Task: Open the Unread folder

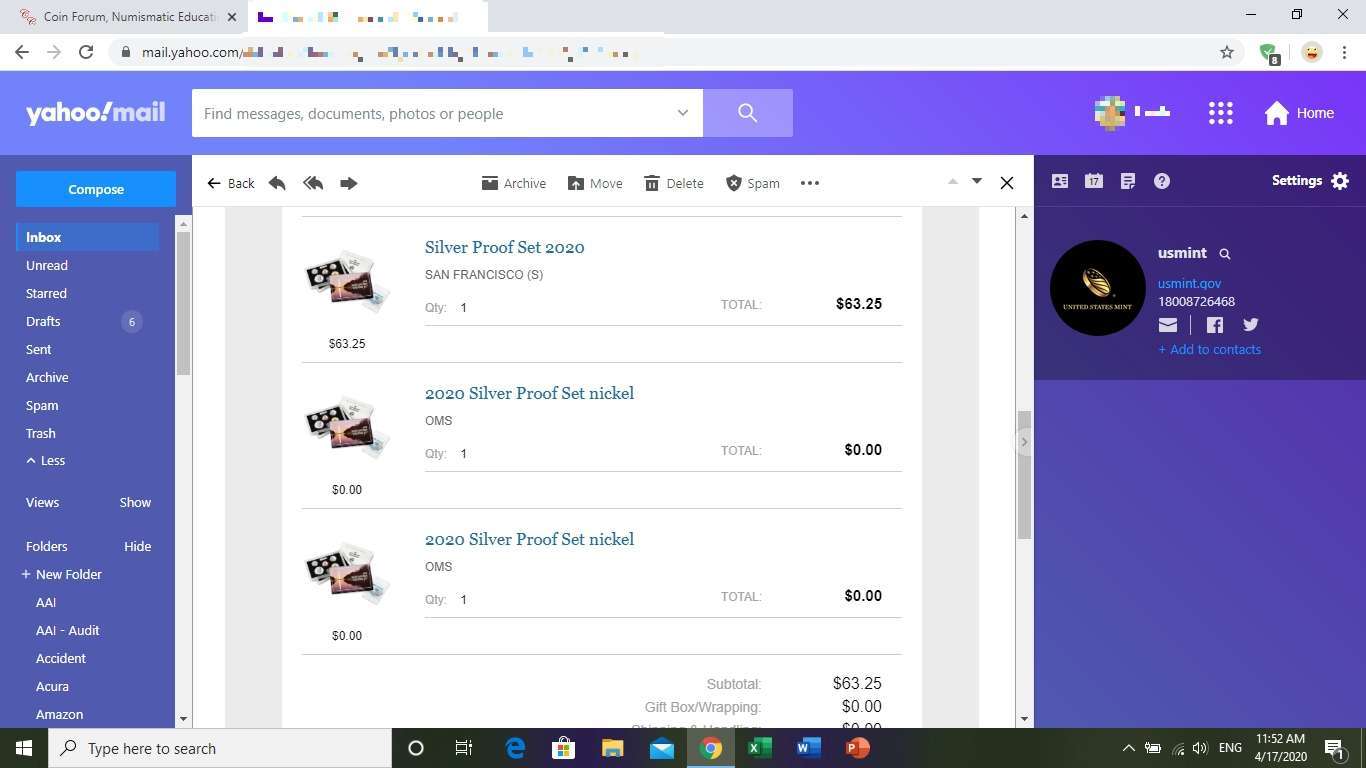Action: (47, 265)
